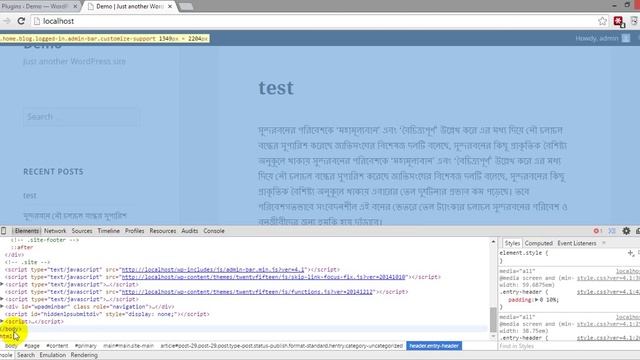This screenshot has height=360, width=640.
Task: Open the Network panel
Action: coord(55,231)
